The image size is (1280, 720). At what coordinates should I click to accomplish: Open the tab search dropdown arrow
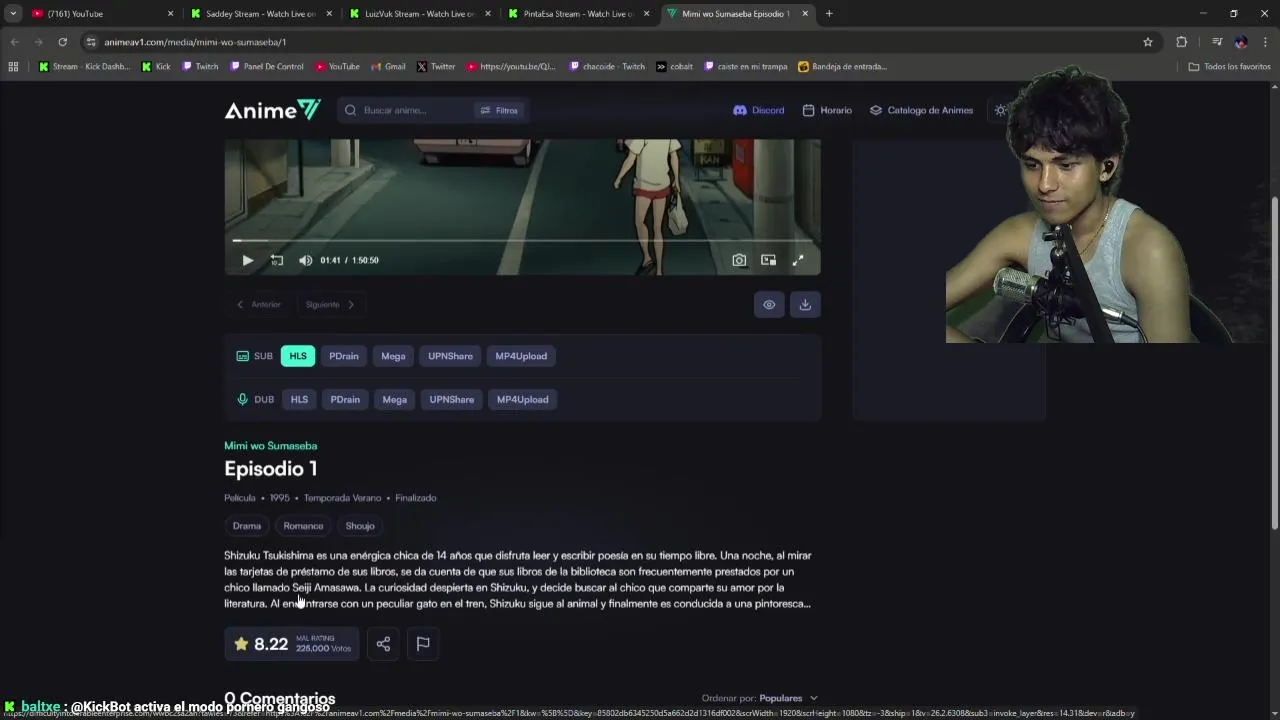point(12,14)
